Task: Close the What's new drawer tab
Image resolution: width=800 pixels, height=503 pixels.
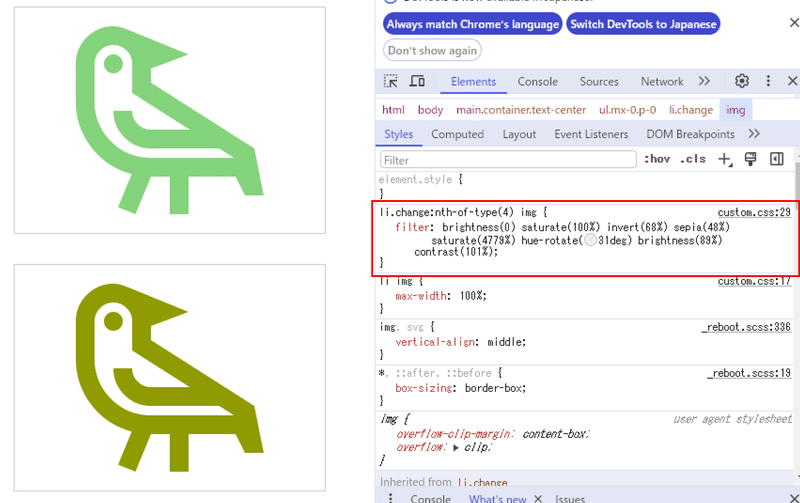Action: (x=538, y=498)
